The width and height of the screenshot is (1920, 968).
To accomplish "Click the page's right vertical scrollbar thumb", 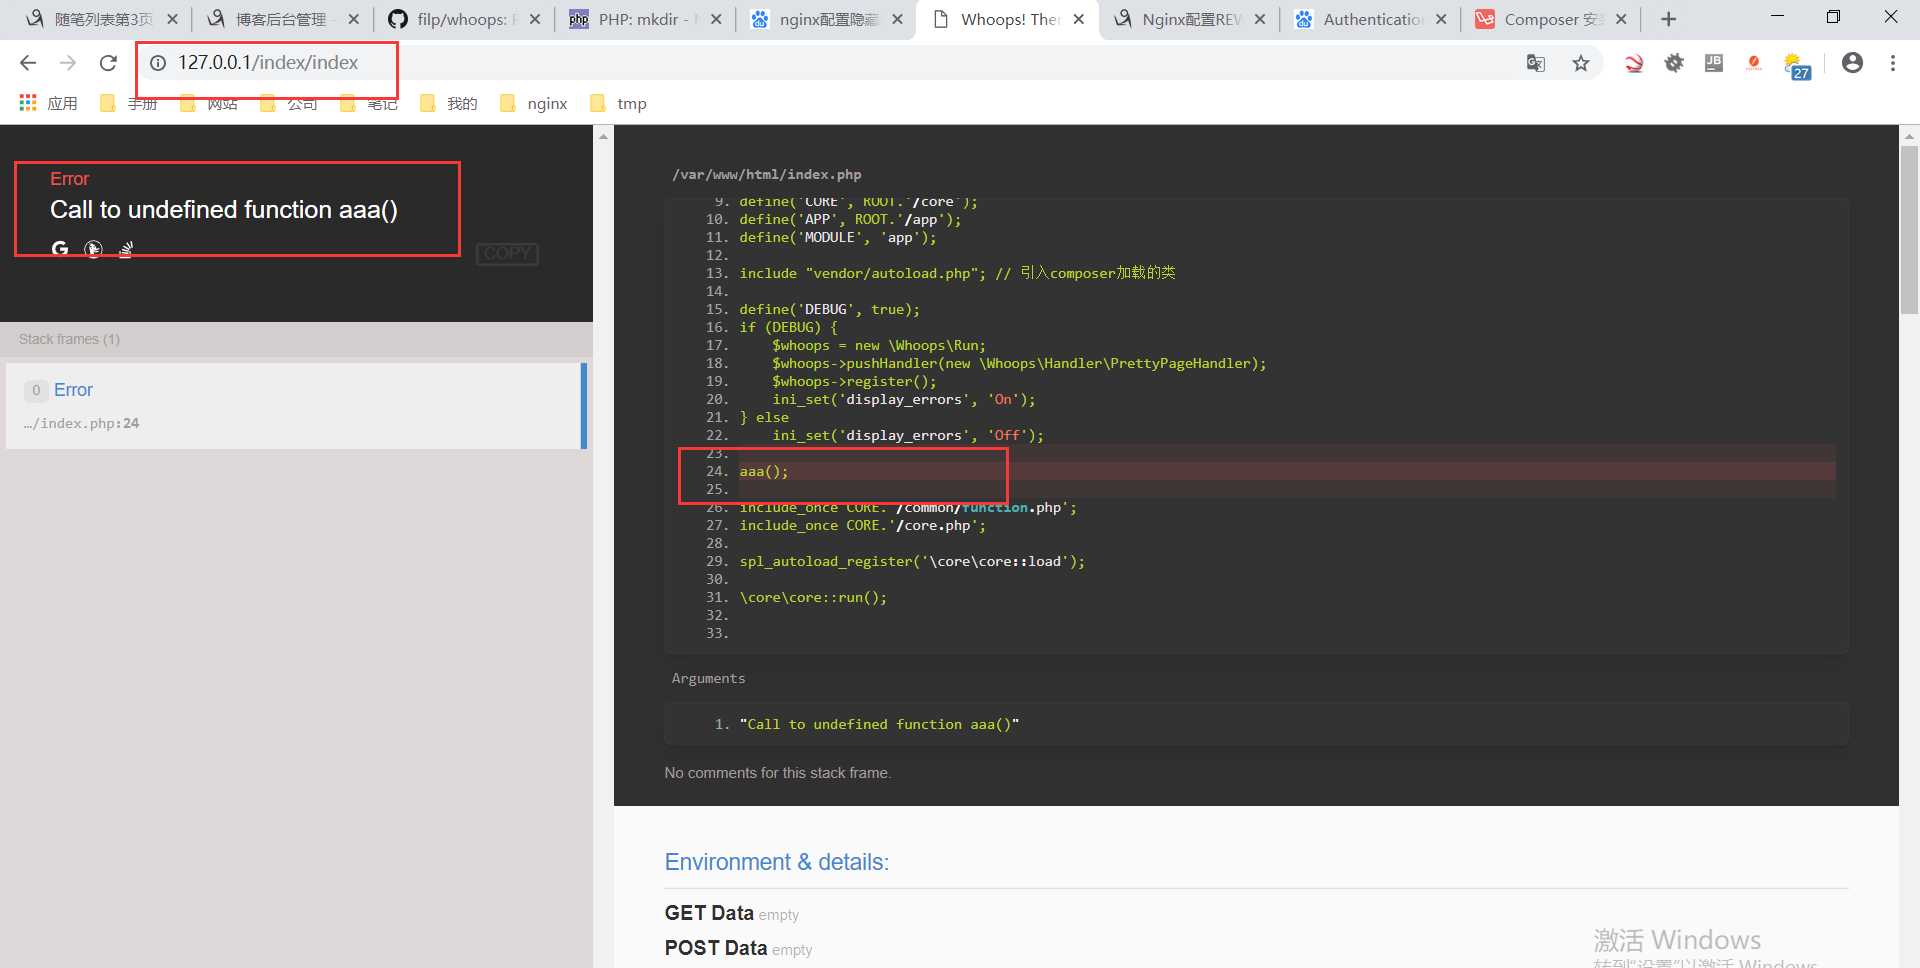I will [1909, 230].
